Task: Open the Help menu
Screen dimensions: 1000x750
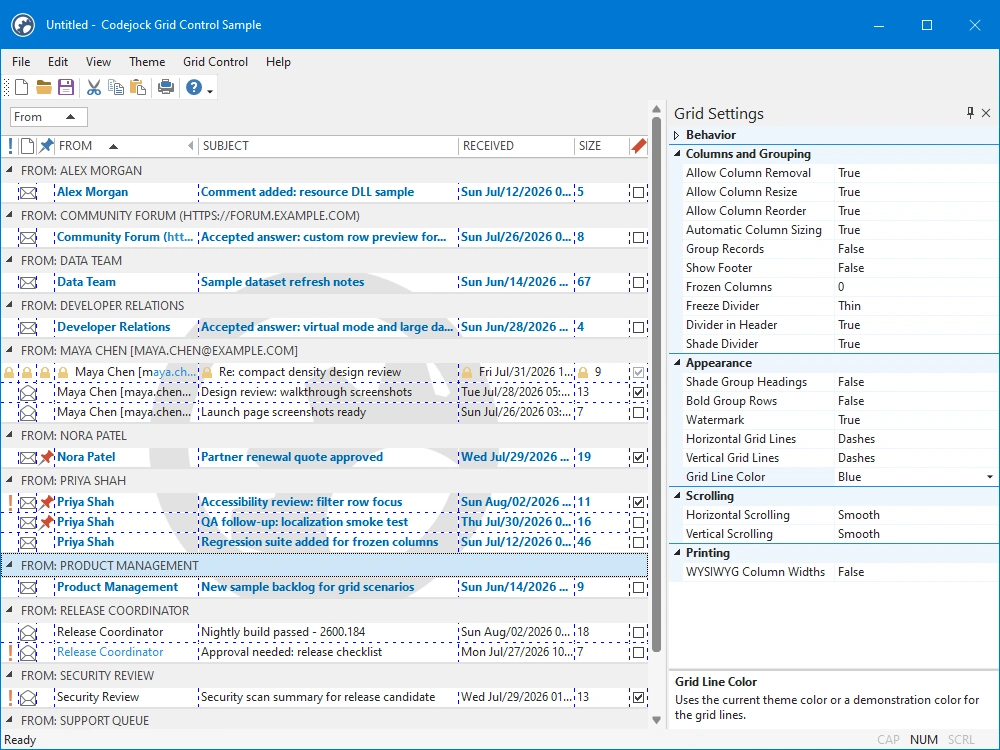Action: click(x=278, y=62)
